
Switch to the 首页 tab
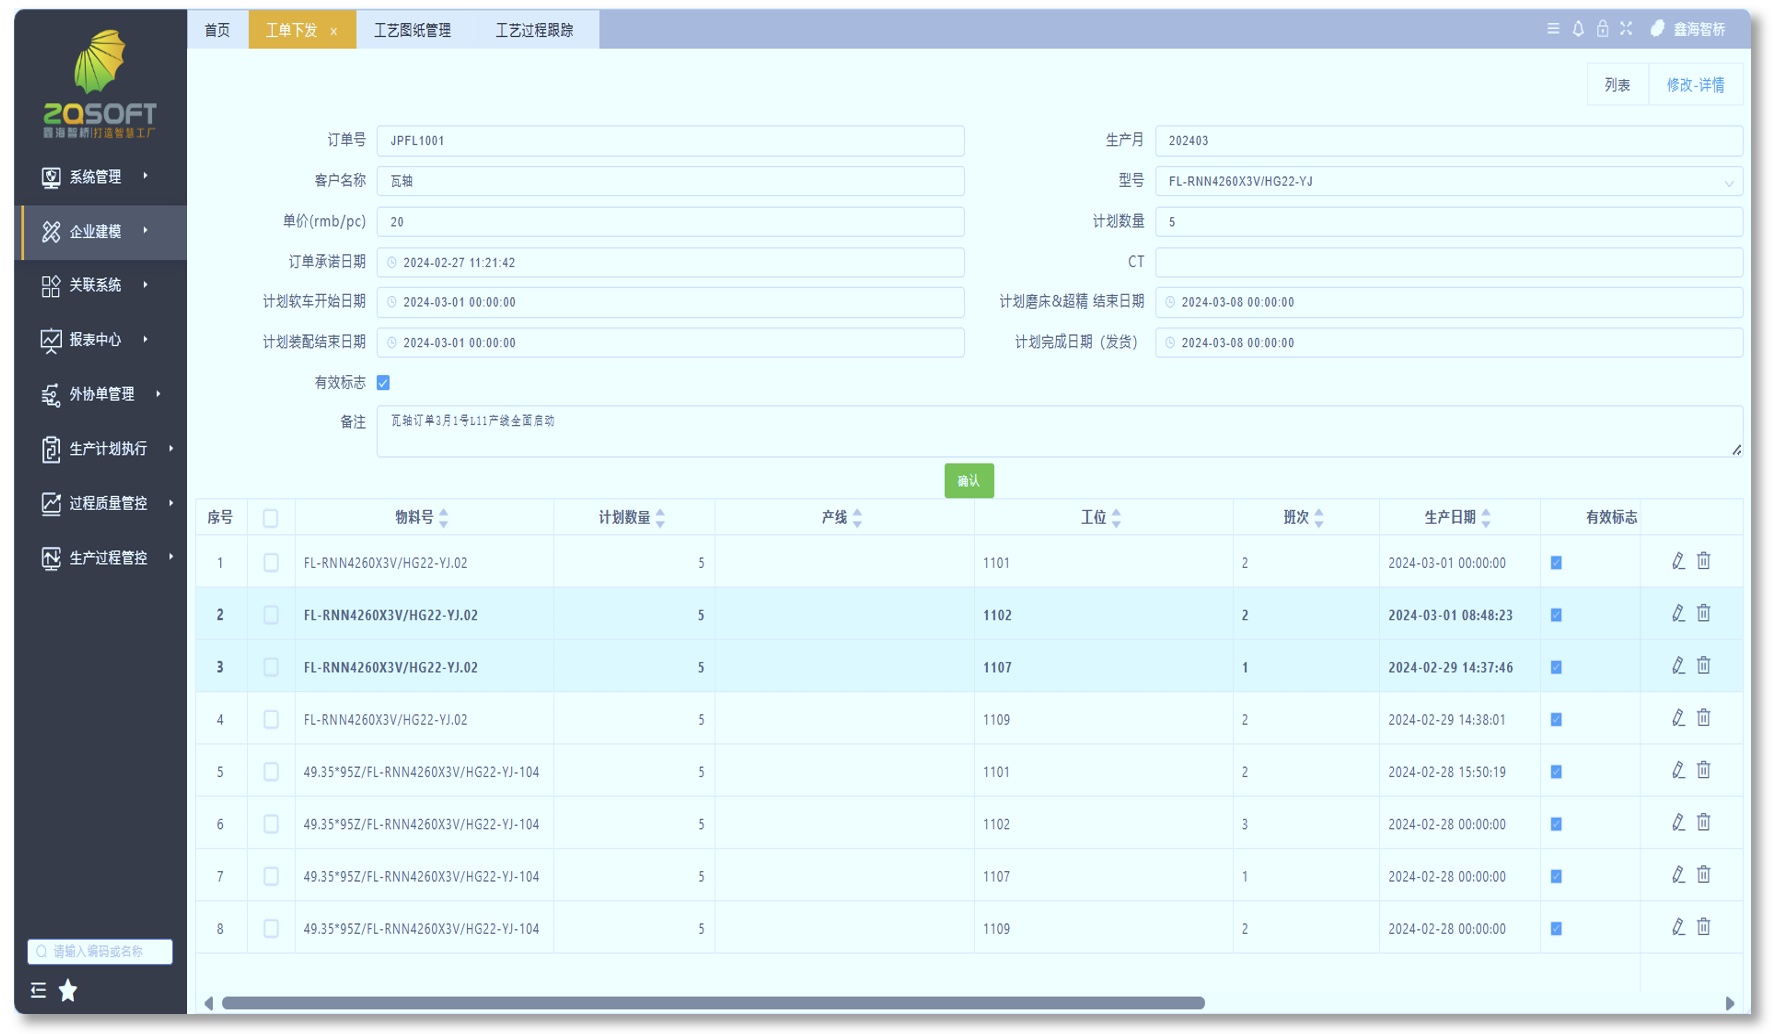click(217, 30)
